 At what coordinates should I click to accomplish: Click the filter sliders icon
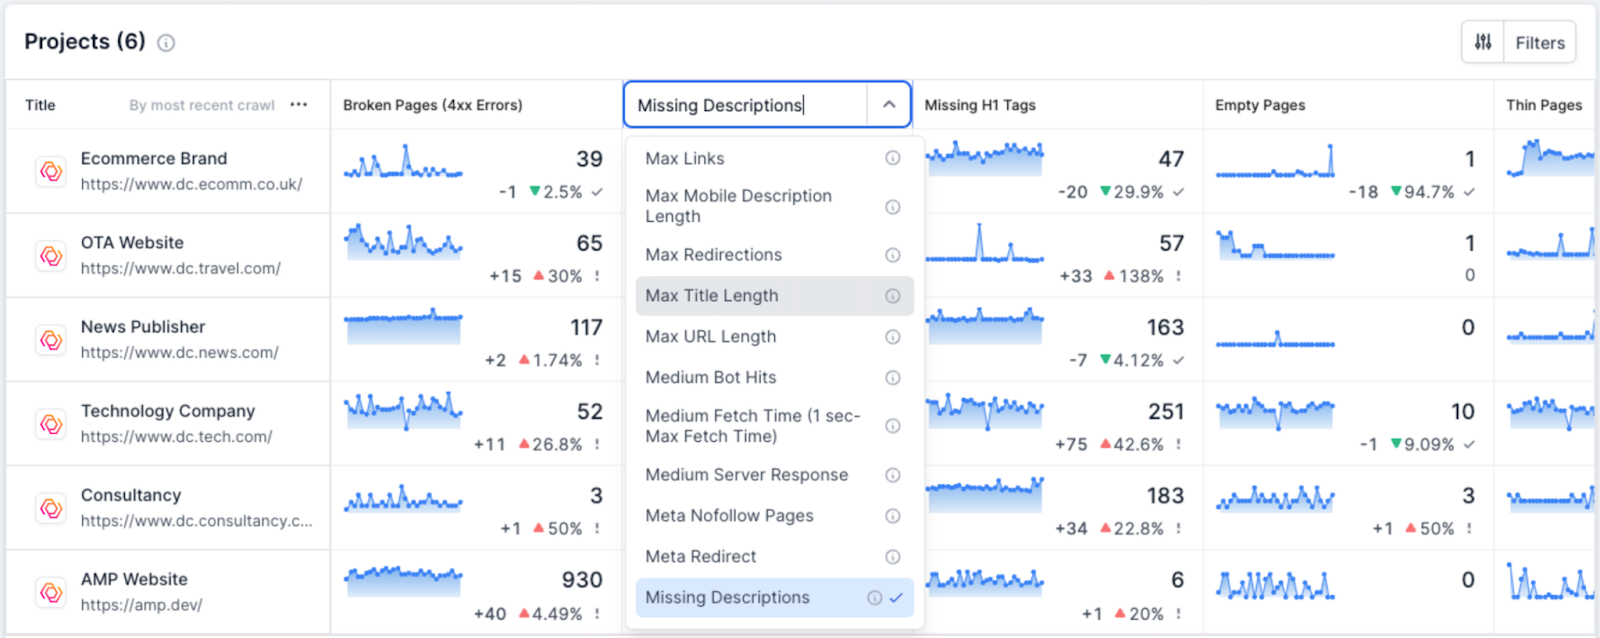click(x=1483, y=42)
